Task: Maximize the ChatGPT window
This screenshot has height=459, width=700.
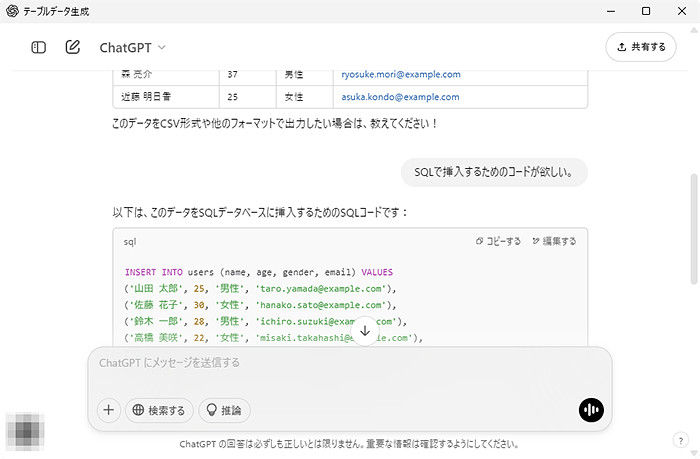Action: pos(646,11)
